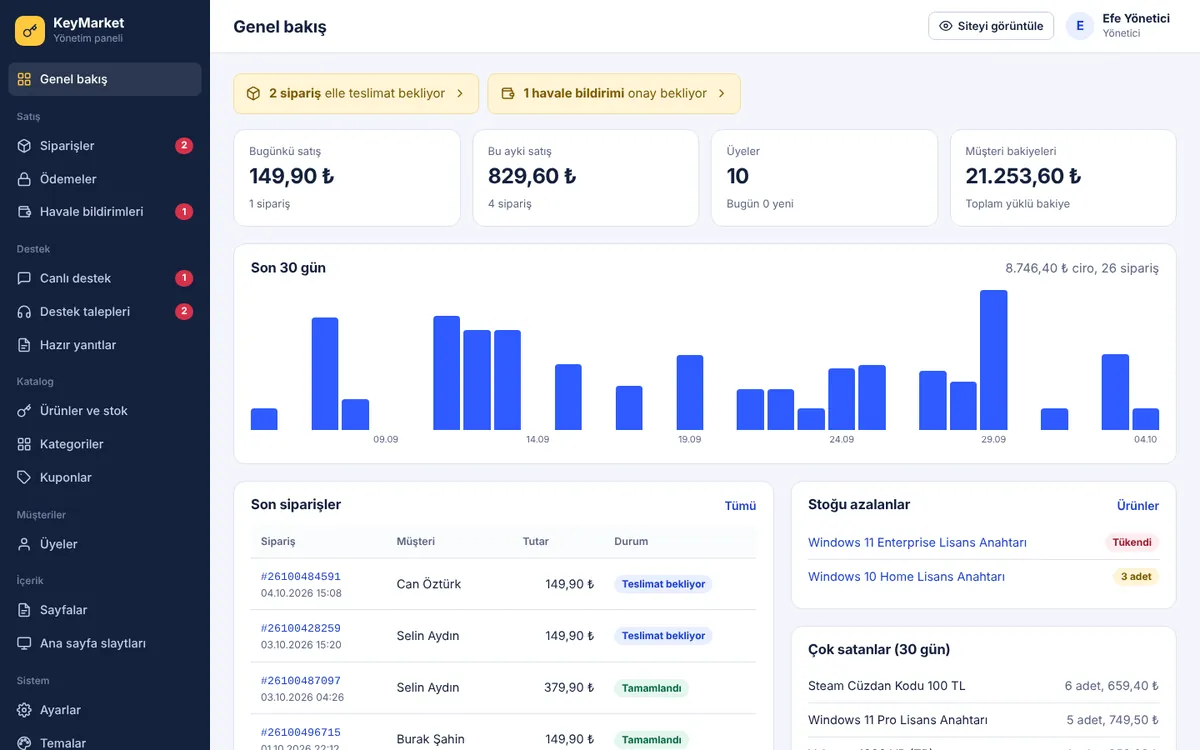Click the tallest bar above 29.09 label
This screenshot has height=750, width=1200.
click(993, 360)
